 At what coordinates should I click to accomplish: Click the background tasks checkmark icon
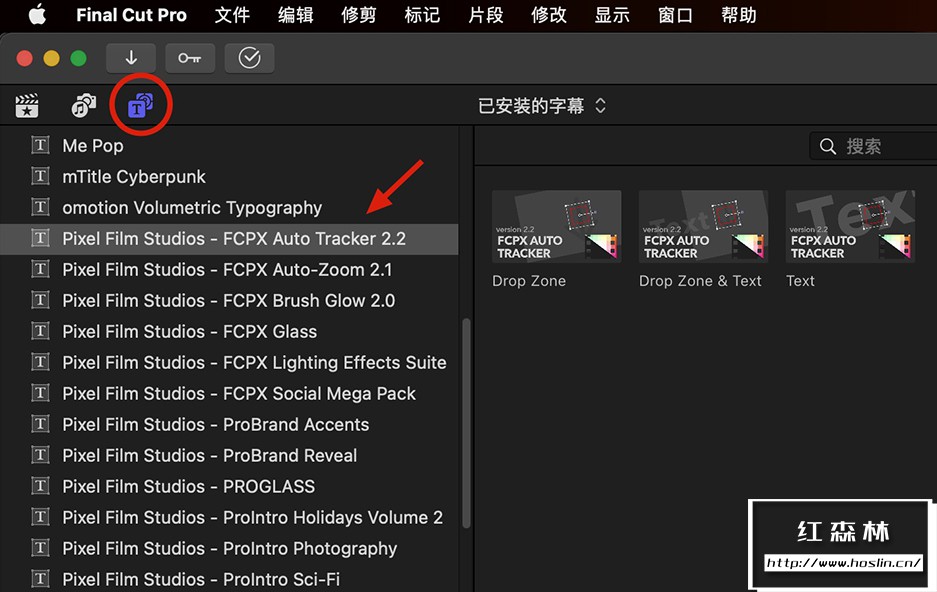[249, 58]
